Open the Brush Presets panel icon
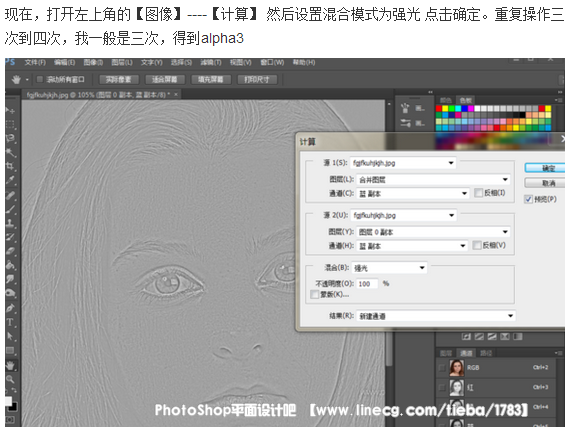 (x=405, y=108)
